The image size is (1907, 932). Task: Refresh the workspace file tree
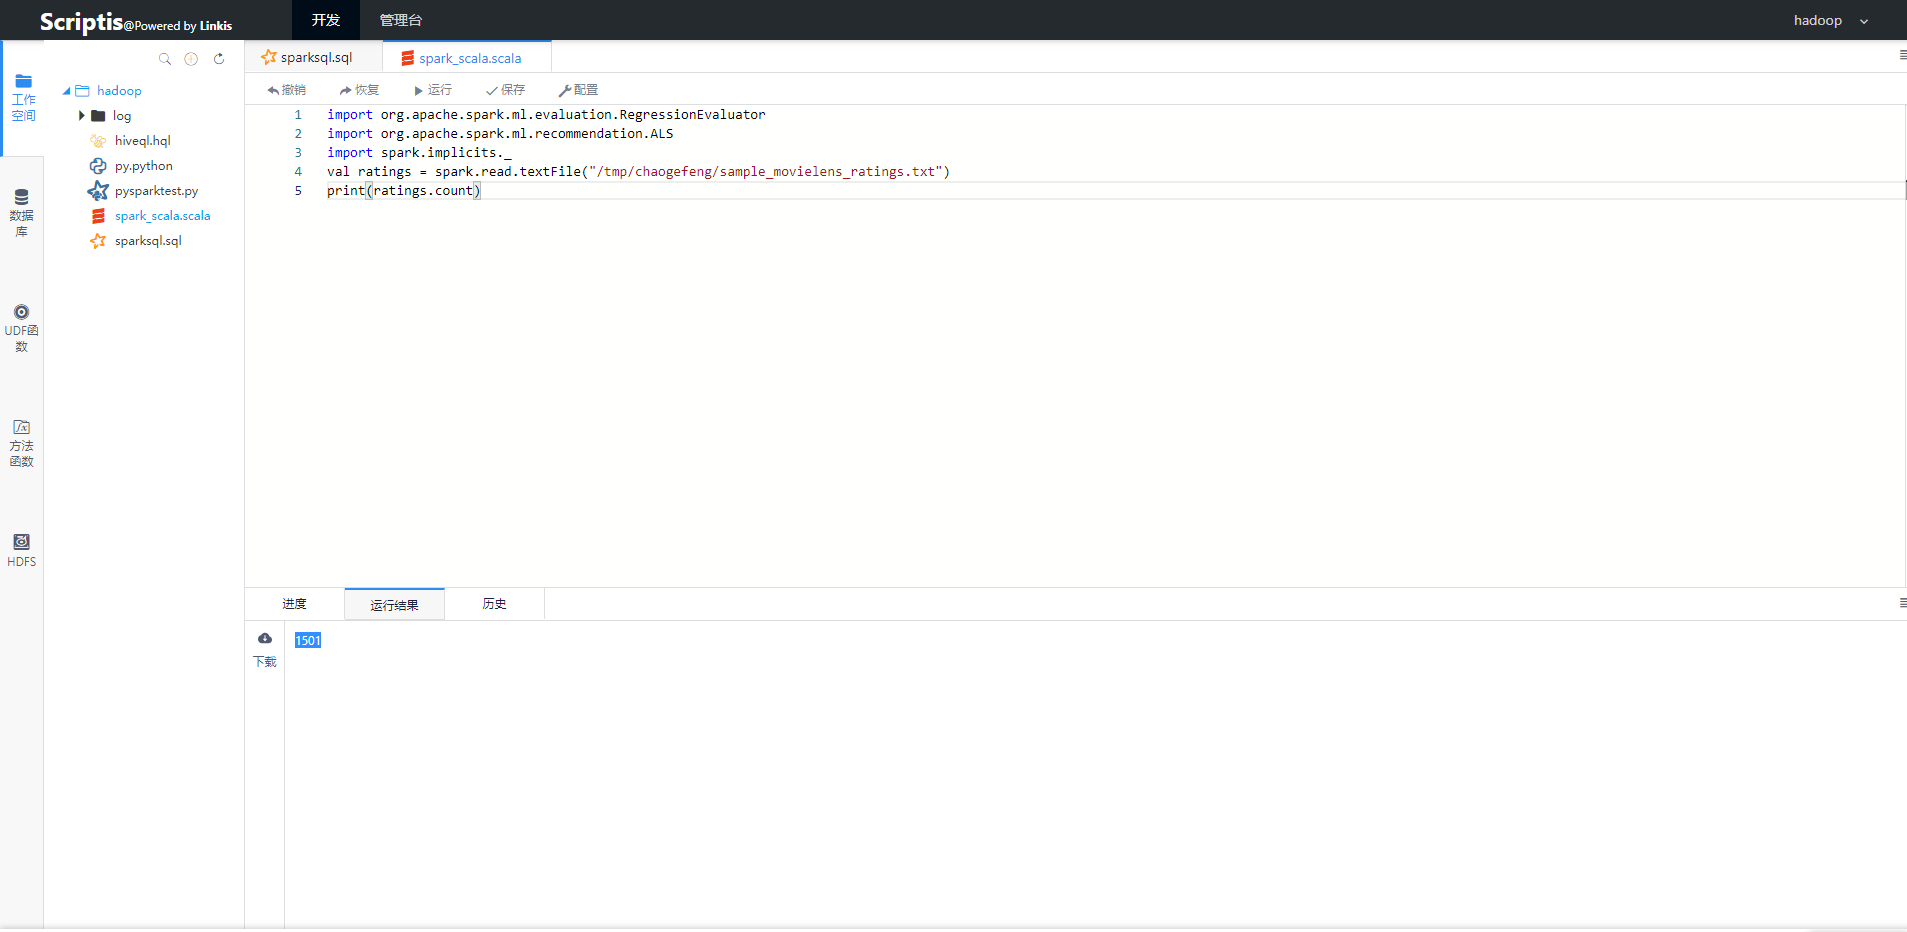tap(219, 59)
